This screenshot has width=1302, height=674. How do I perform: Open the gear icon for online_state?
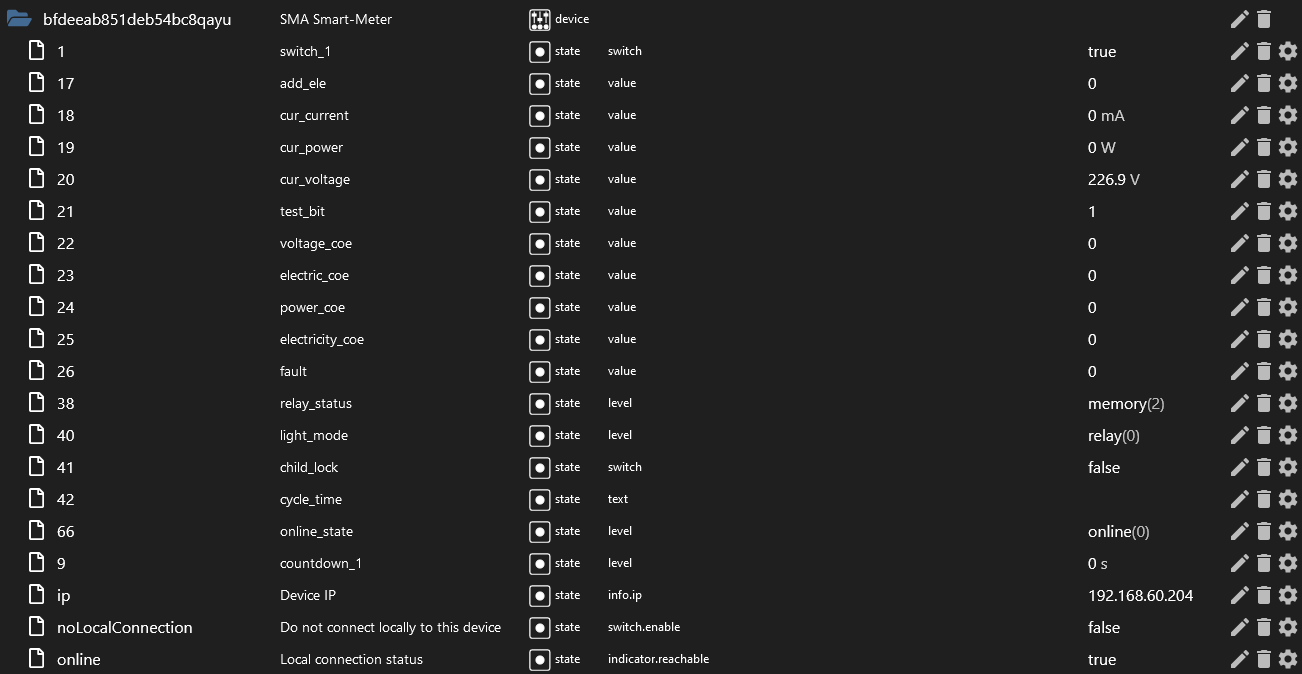[x=1287, y=531]
